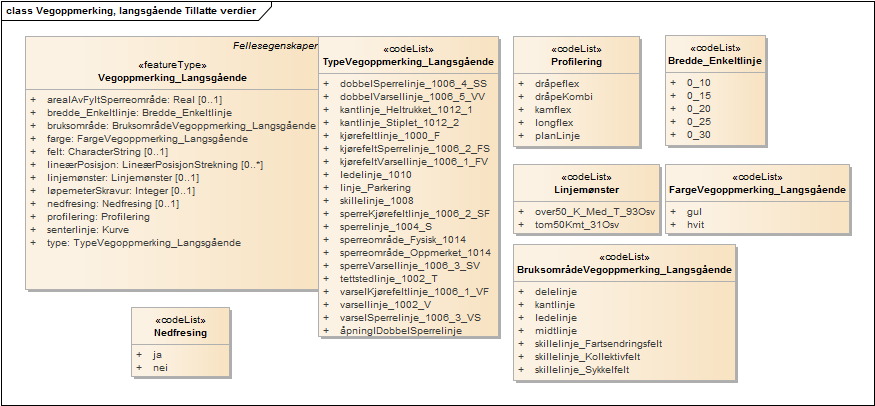
Task: Select the TypeVegoppmerking_Langsgående codeList title
Action: point(408,62)
